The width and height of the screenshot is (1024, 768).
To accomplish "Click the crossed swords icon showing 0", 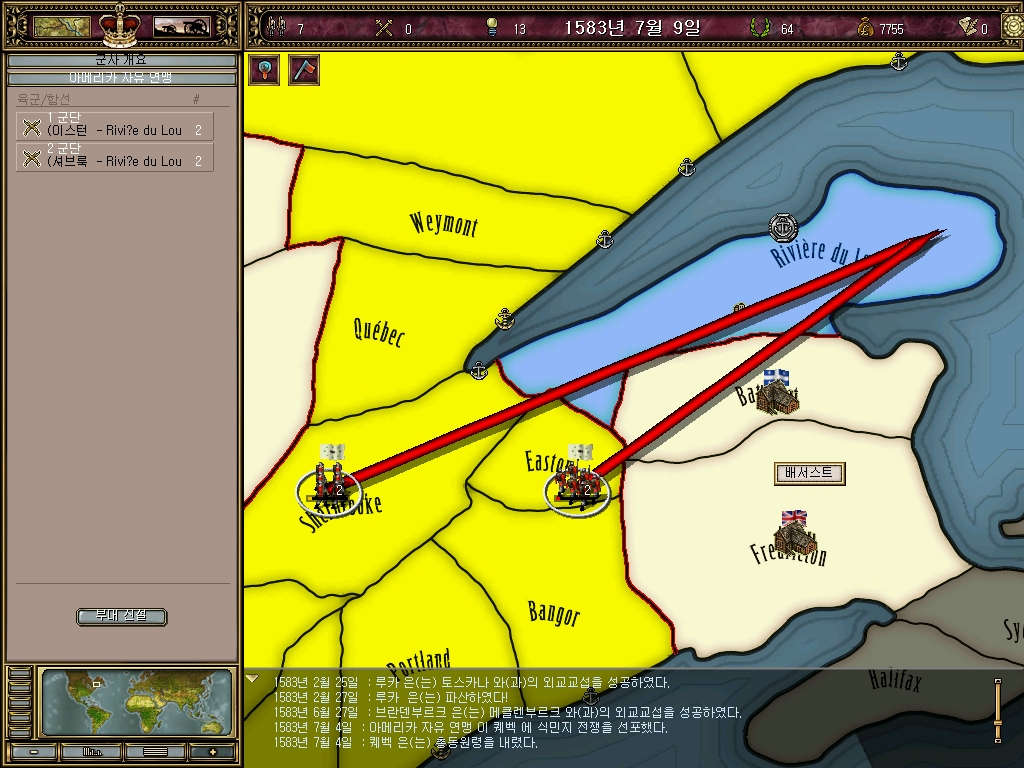I will [384, 27].
